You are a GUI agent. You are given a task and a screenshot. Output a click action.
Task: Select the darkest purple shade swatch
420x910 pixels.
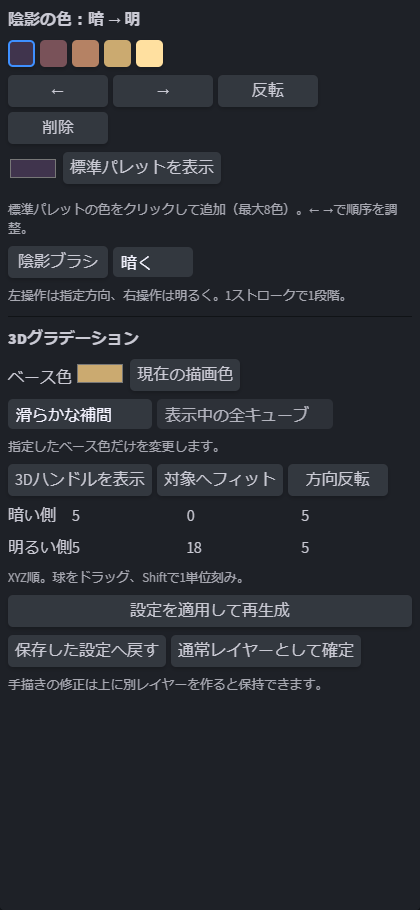[21, 53]
